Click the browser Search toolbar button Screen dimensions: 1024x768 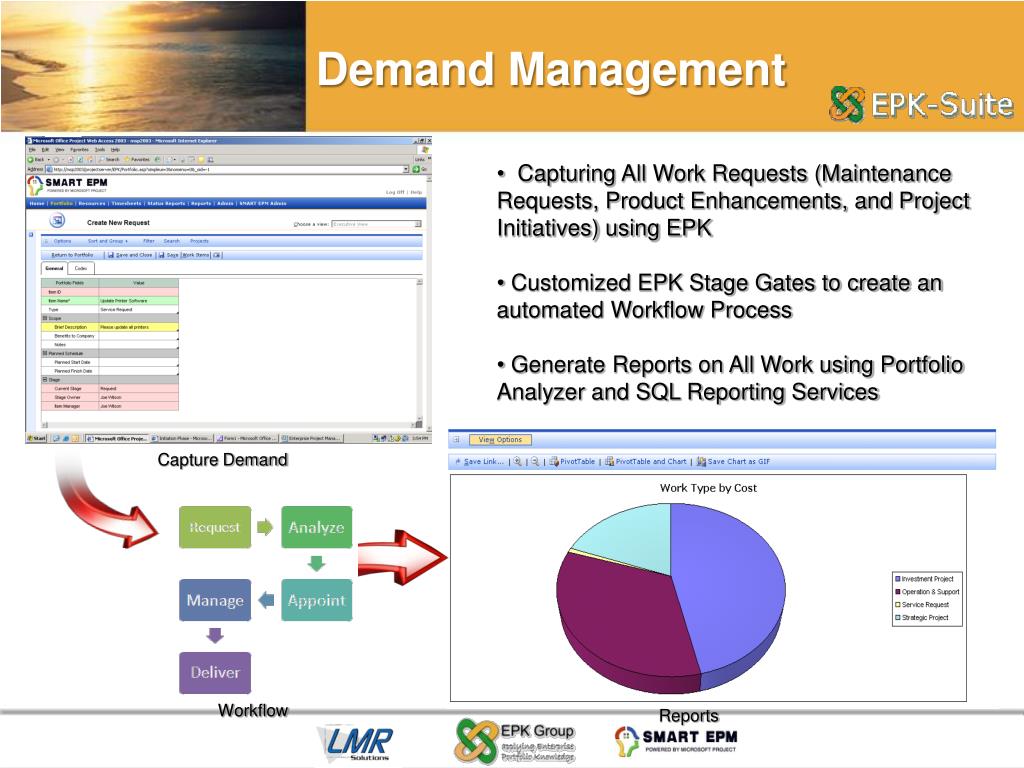[109, 159]
